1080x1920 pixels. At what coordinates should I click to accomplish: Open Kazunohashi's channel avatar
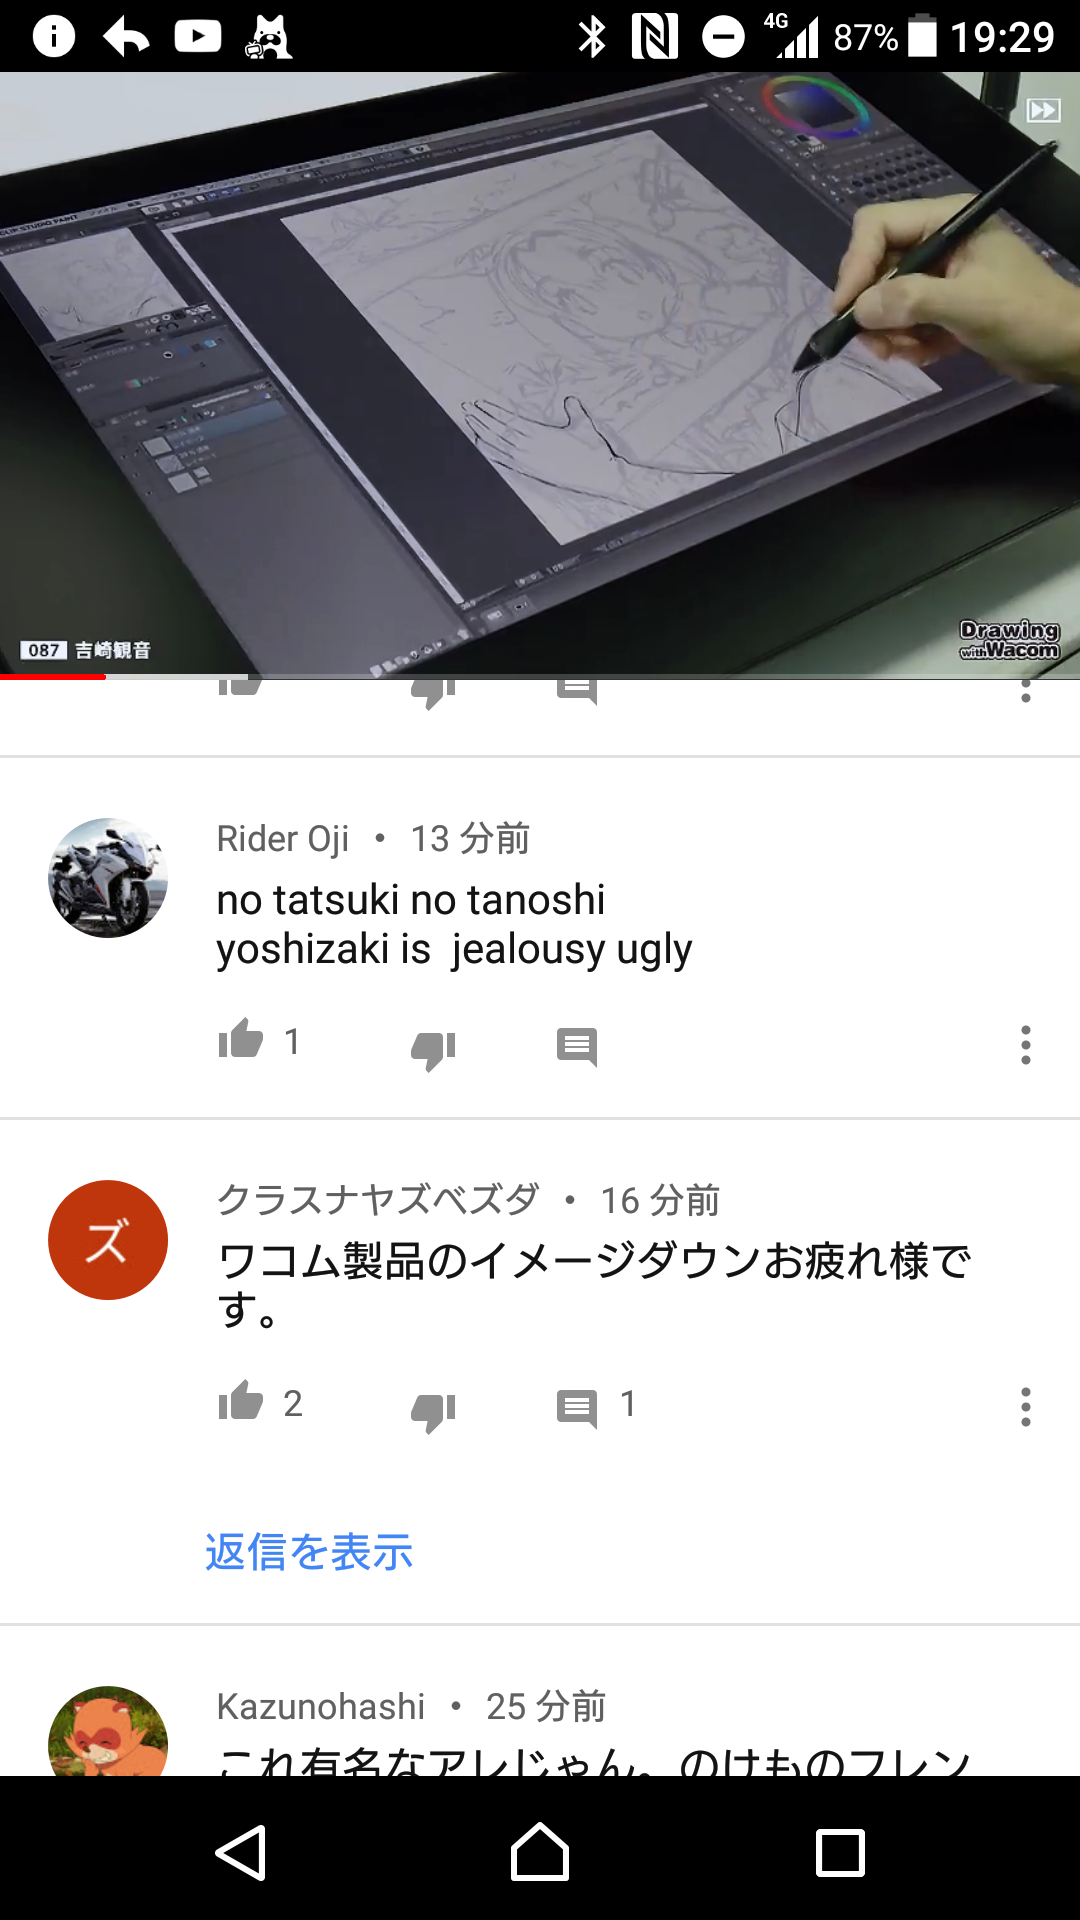(108, 1731)
